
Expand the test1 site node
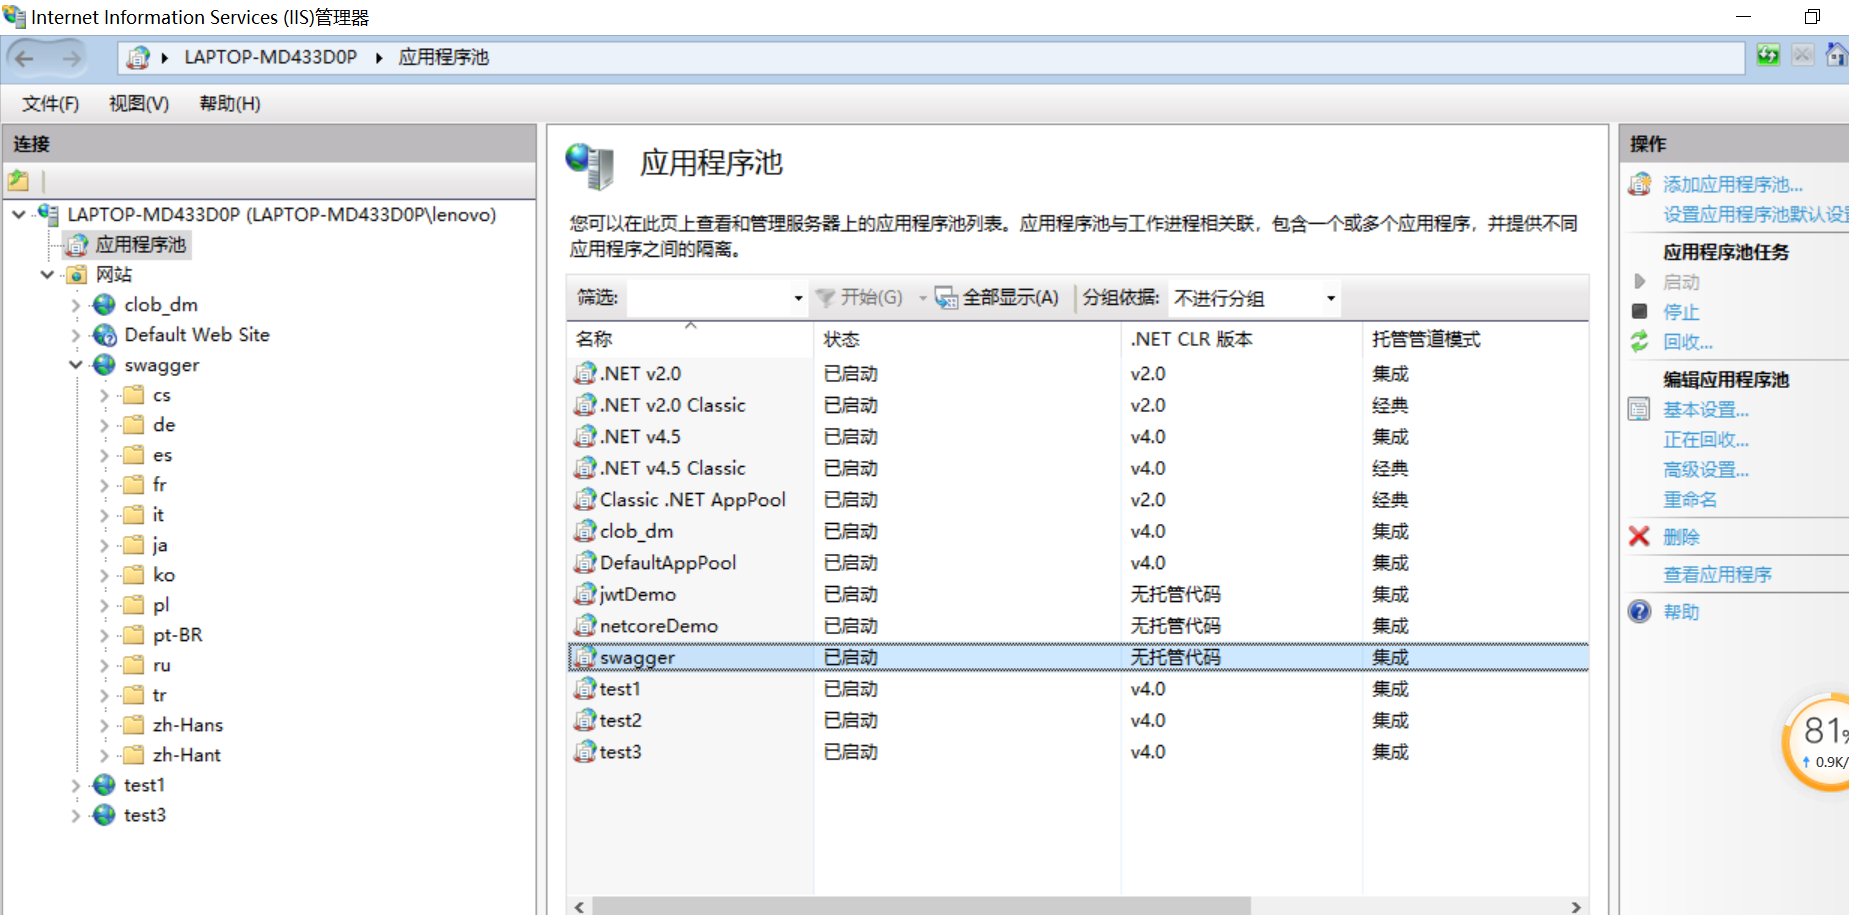pos(76,785)
